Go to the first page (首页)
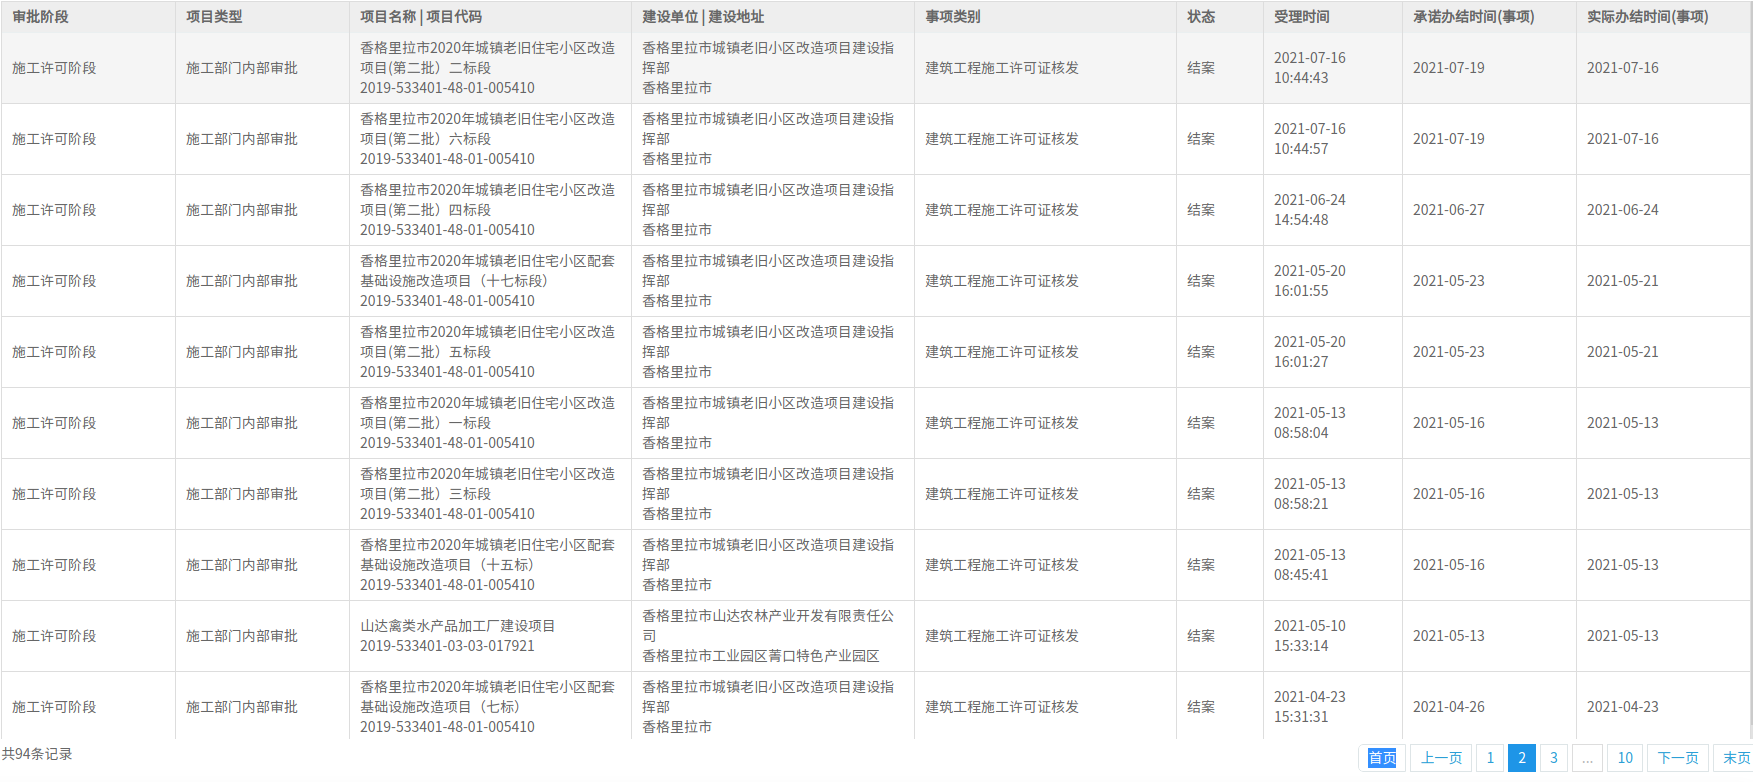1753x782 pixels. coord(1382,758)
